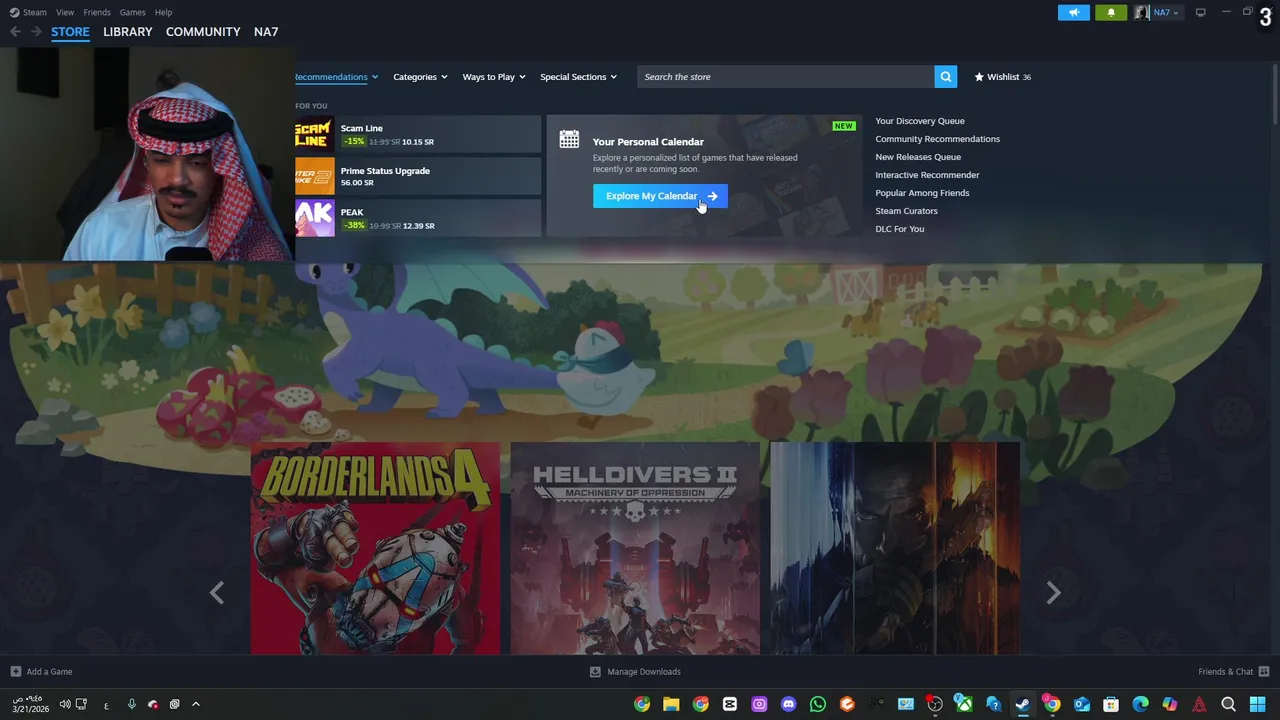The height and width of the screenshot is (720, 1280).
Task: Click the blue search magnifier button
Action: (x=945, y=77)
